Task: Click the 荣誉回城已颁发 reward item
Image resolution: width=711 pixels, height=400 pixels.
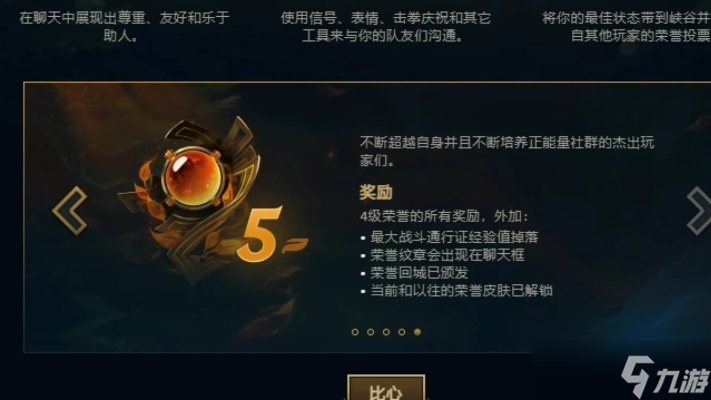Action: (419, 273)
